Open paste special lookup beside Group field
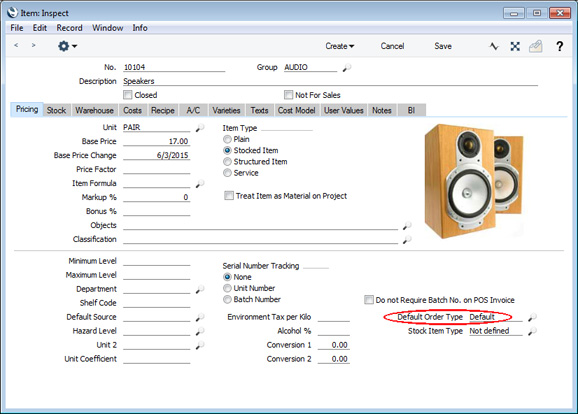Screen dimensions: 578x414 347,68
